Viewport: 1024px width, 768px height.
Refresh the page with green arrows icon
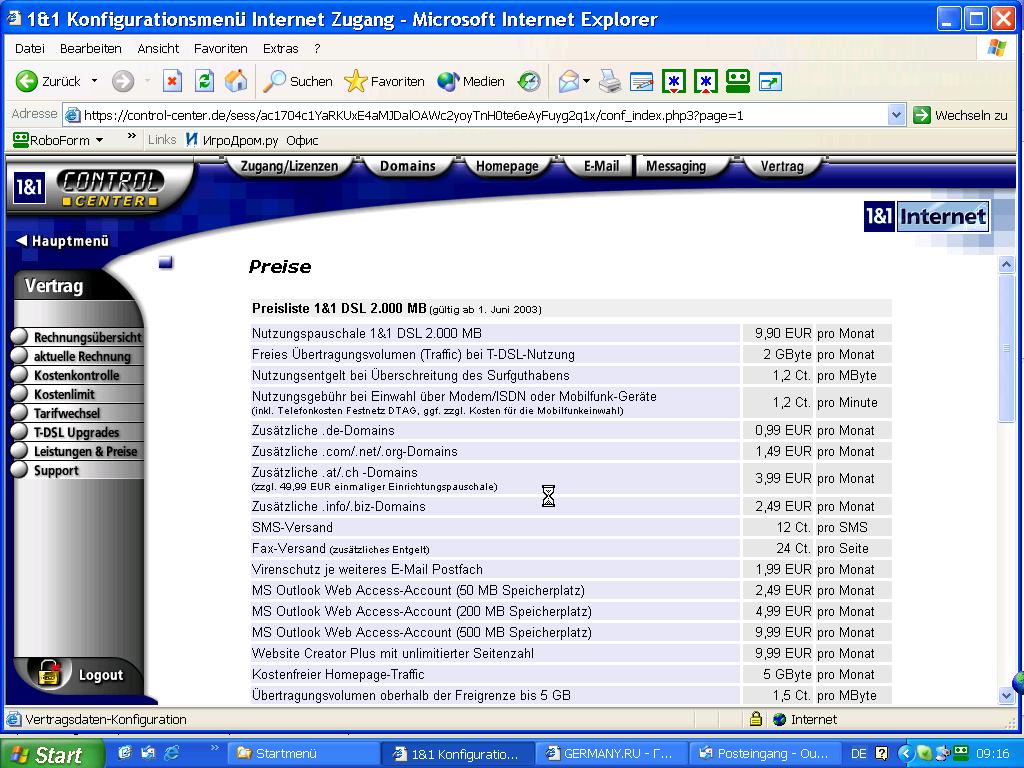204,82
